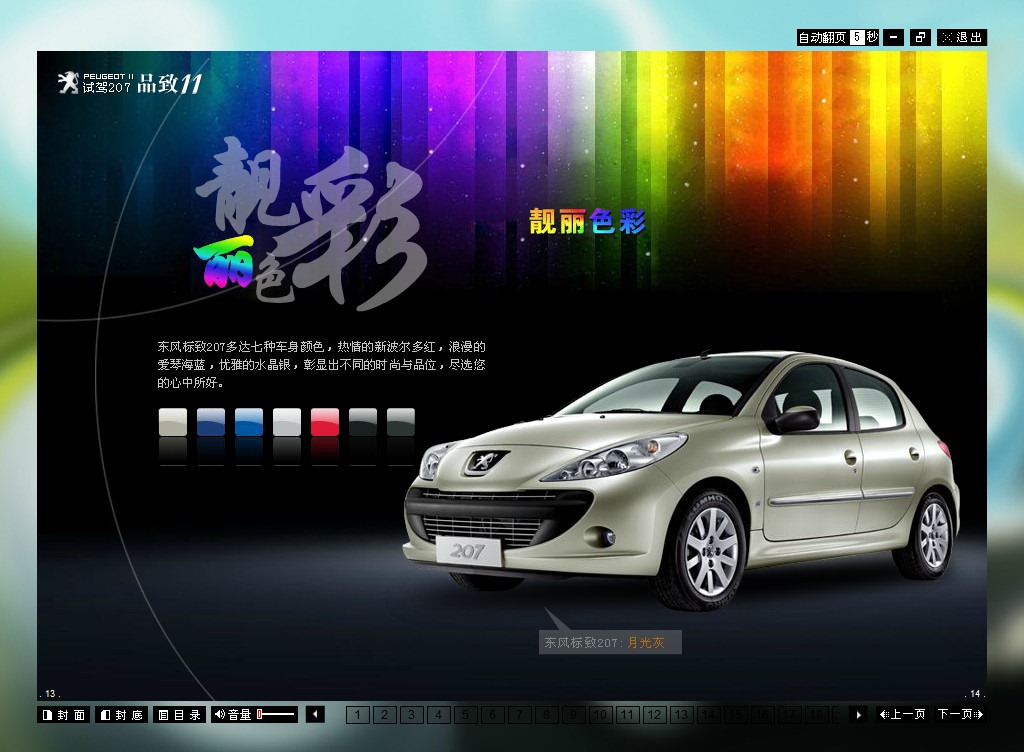Choose the dark gray-green color swatch
The height and width of the screenshot is (752, 1024).
coord(400,422)
